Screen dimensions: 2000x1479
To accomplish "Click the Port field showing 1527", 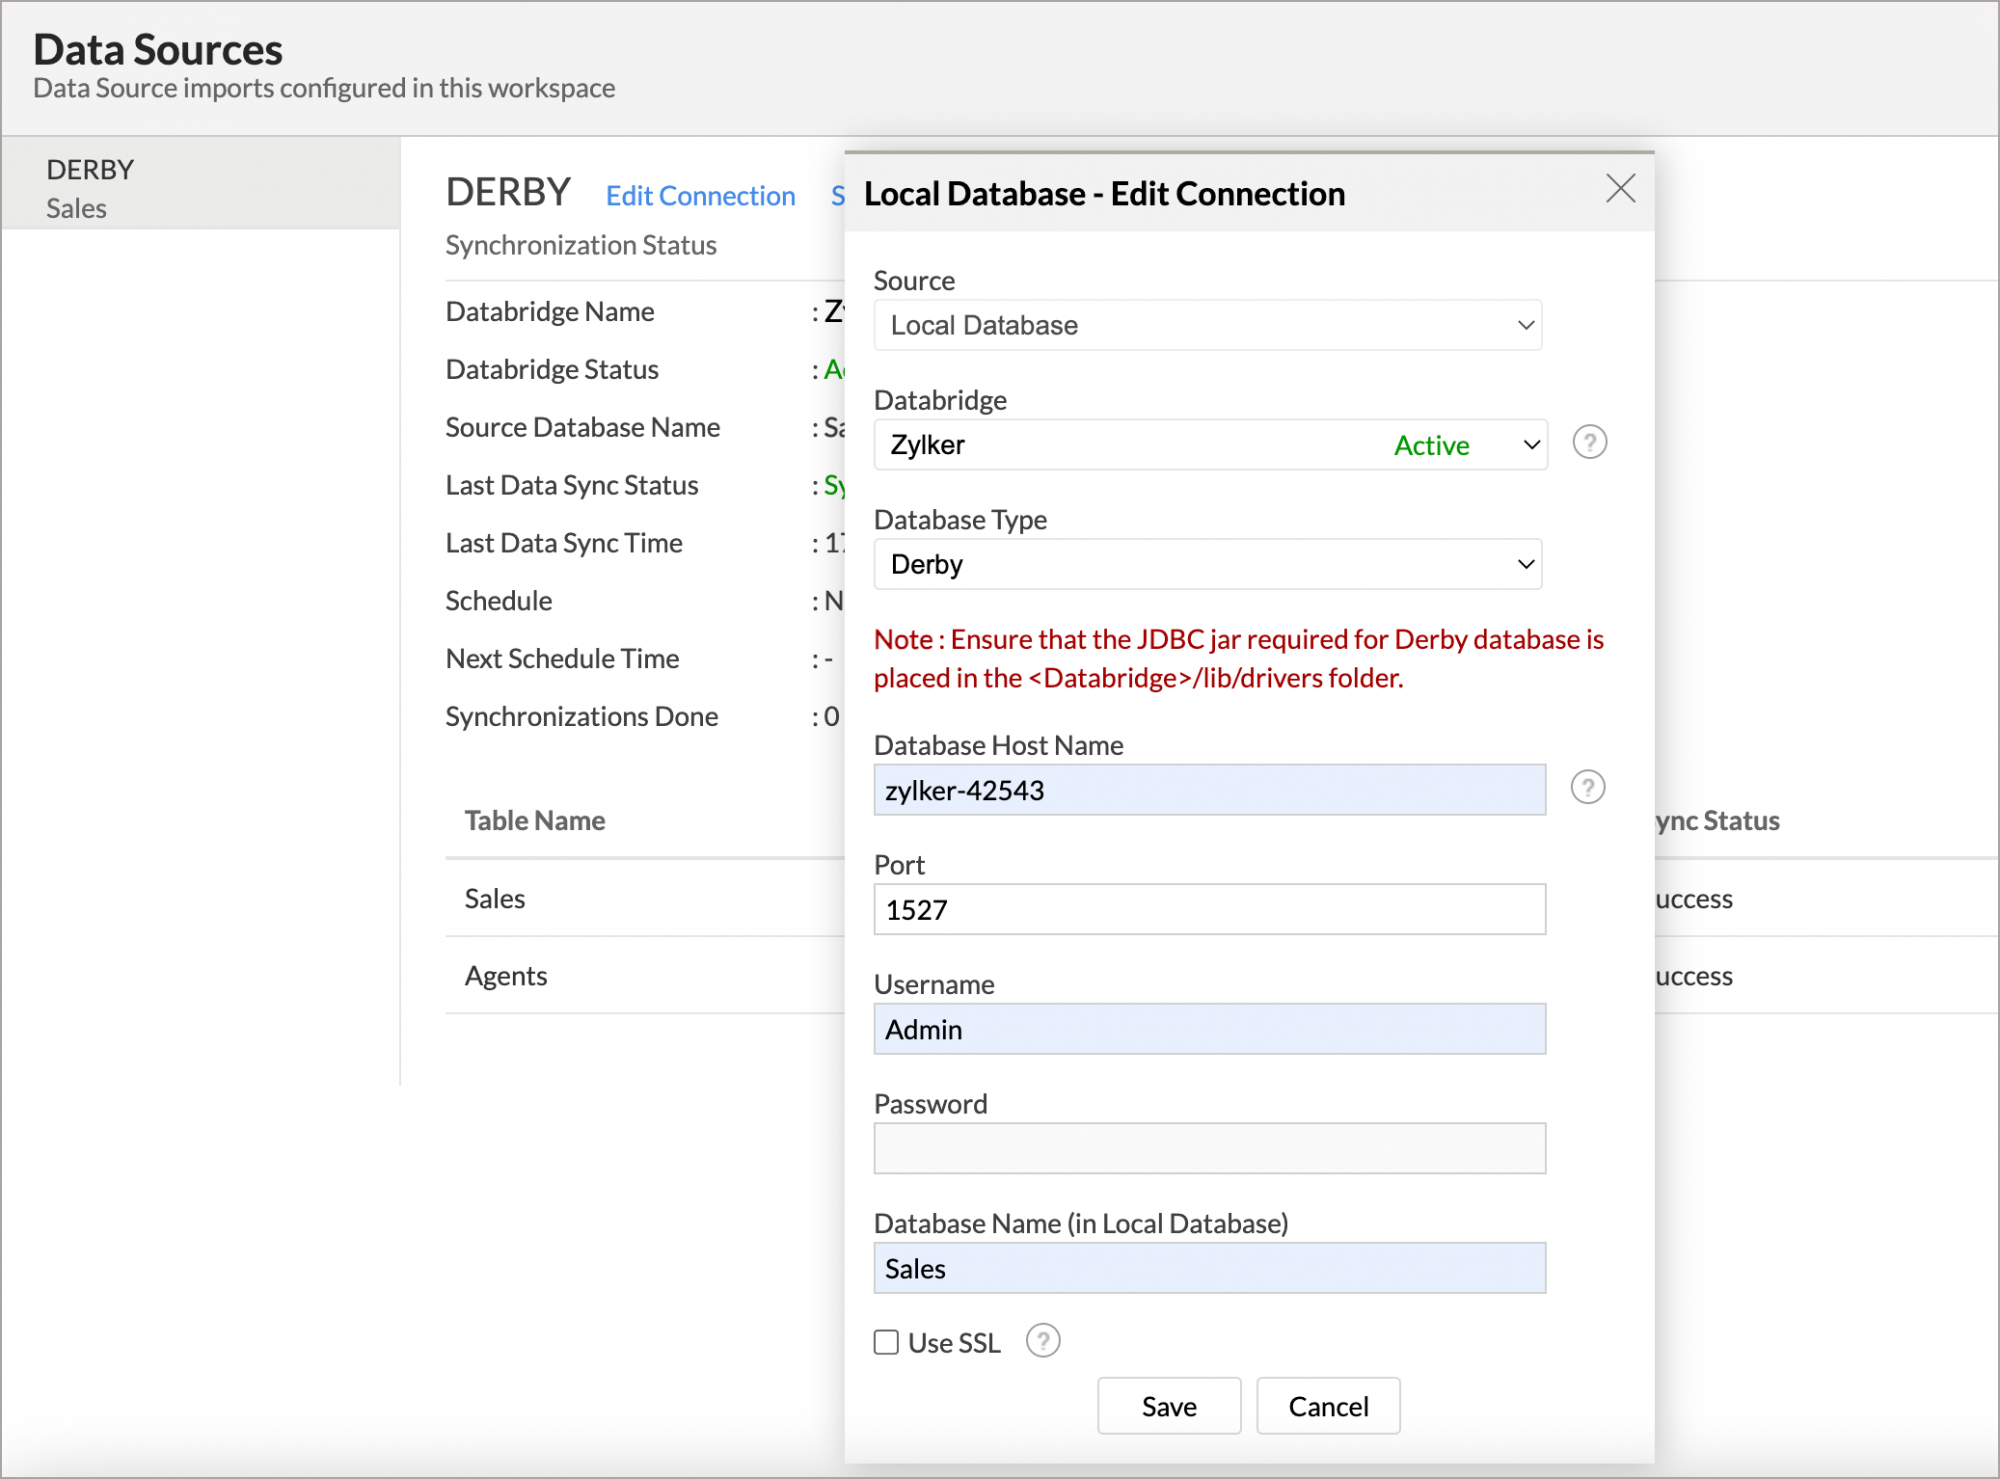I will tap(1208, 909).
